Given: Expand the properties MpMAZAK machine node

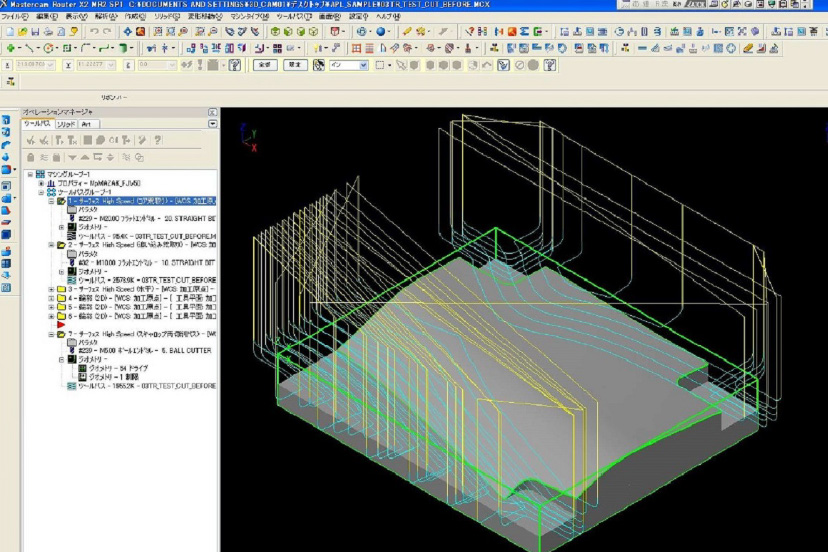Looking at the screenshot, I should (41, 184).
